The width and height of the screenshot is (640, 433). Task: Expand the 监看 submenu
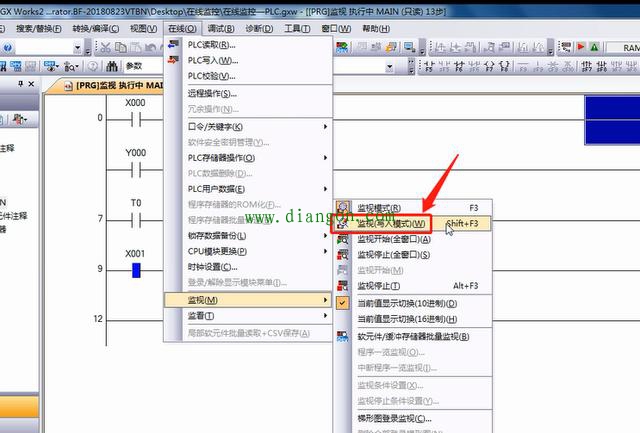pos(248,315)
